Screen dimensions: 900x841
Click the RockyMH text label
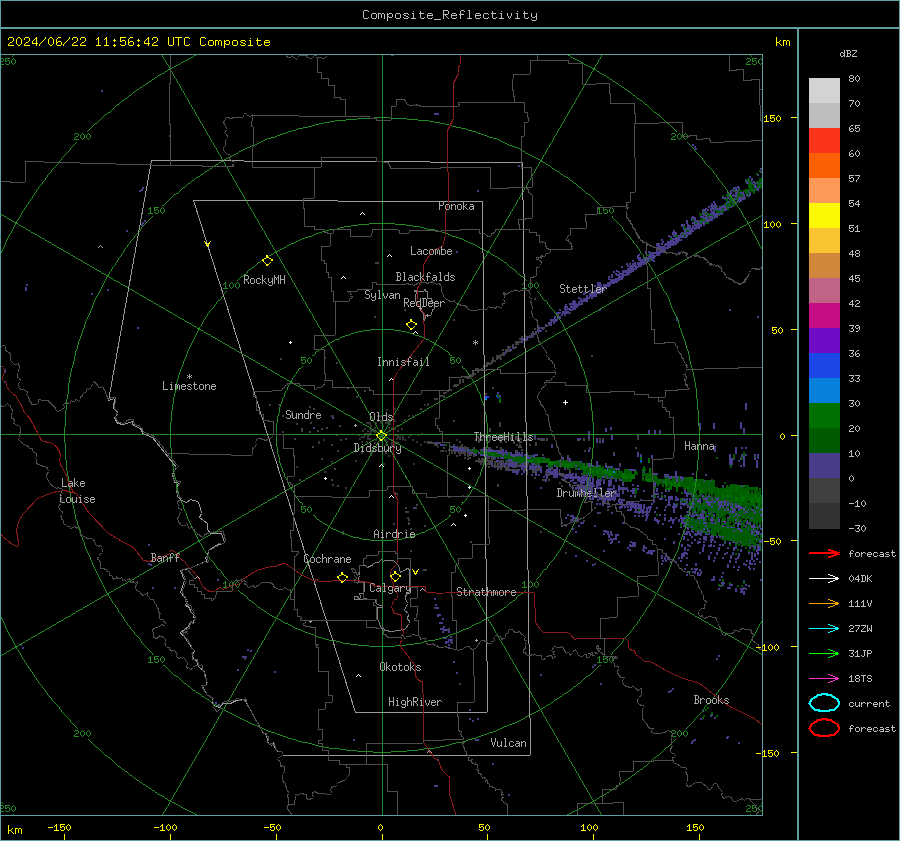[264, 280]
